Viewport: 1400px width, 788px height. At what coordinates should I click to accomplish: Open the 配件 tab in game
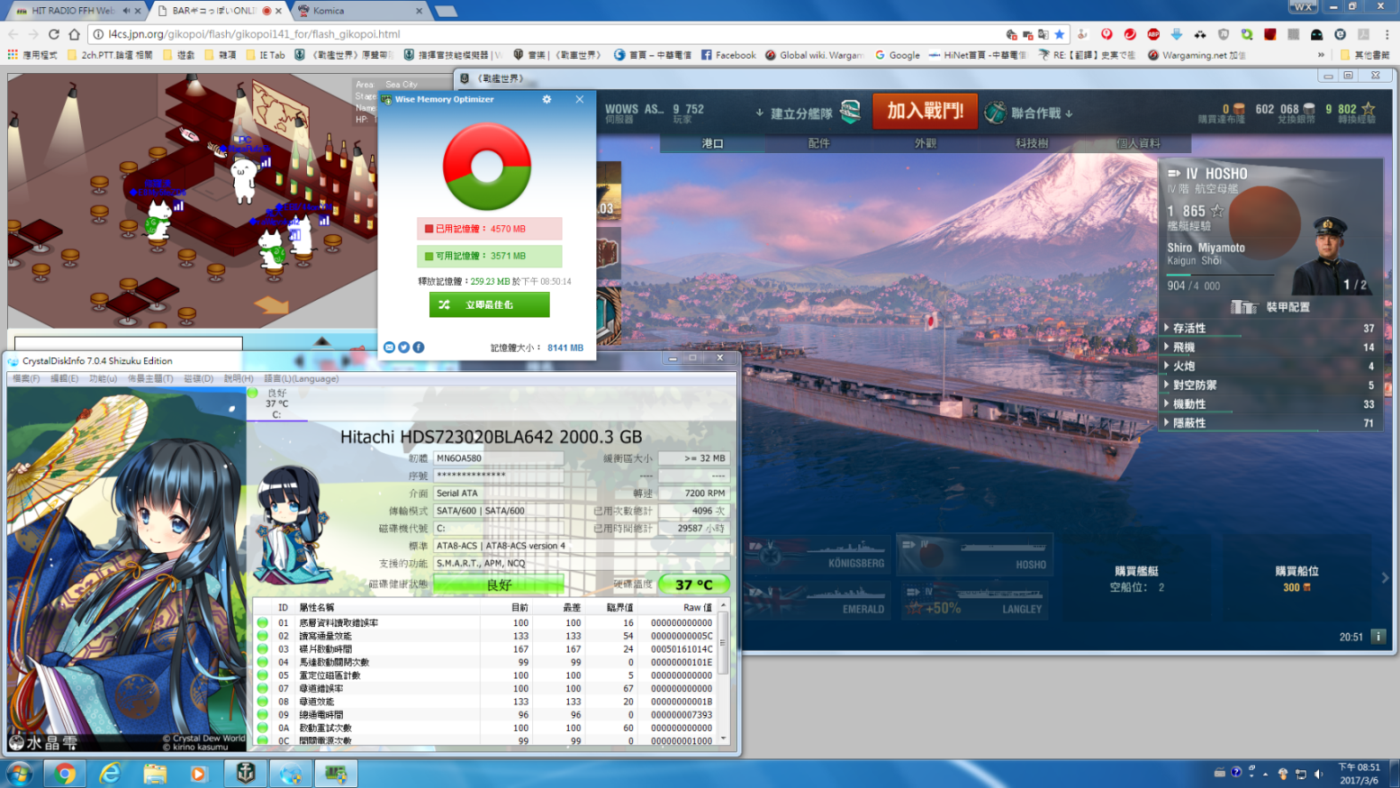pos(818,143)
